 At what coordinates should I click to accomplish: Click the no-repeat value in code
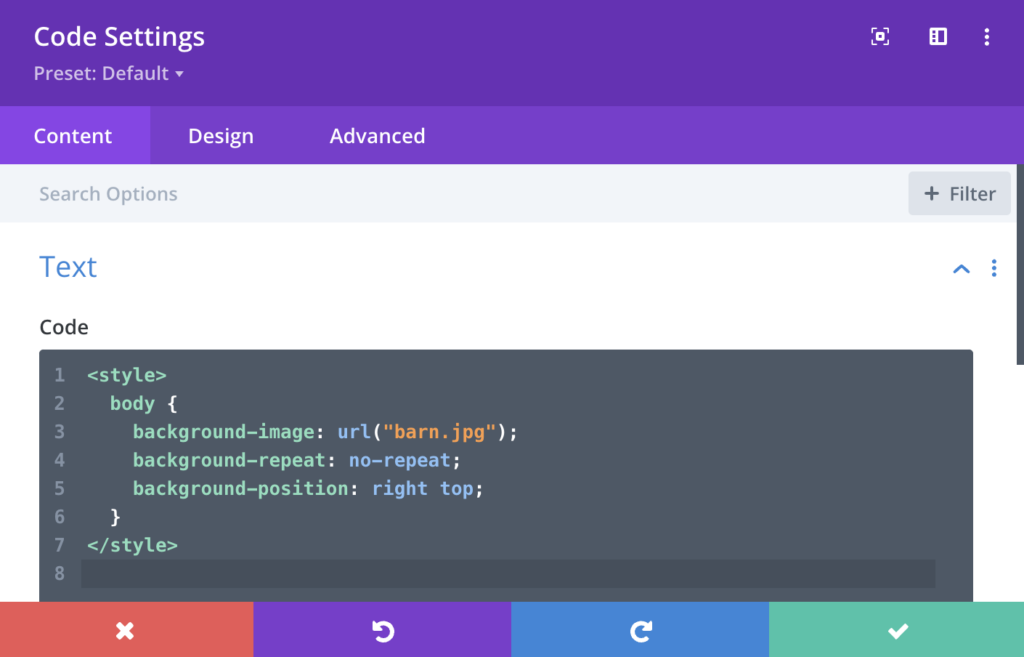click(400, 460)
